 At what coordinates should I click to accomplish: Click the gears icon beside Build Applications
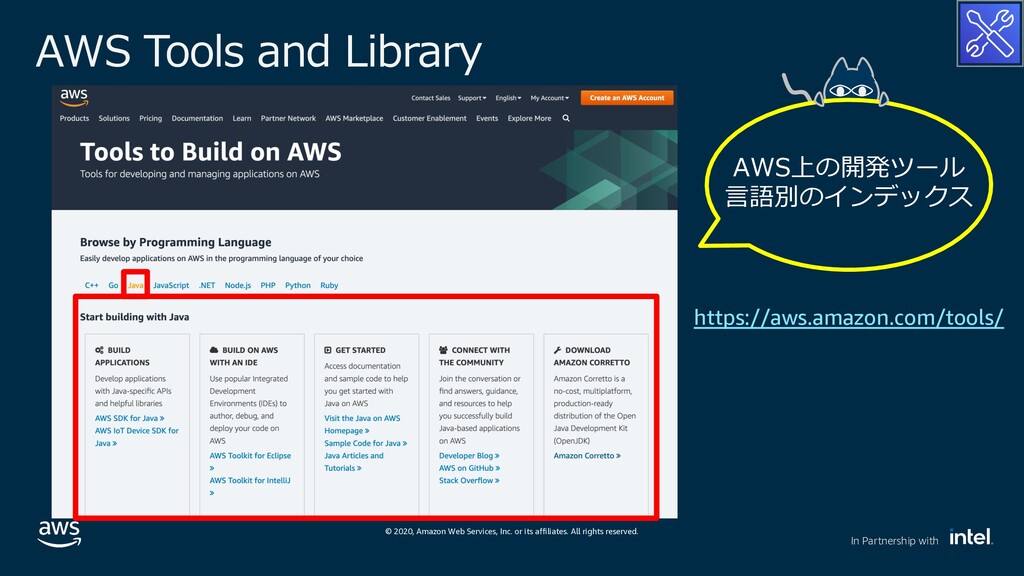(x=99, y=350)
